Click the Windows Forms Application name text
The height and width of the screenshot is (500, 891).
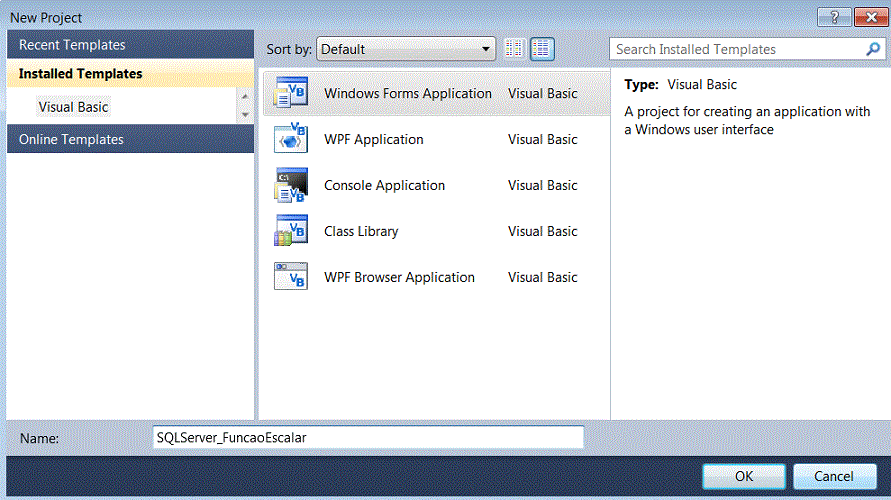click(x=407, y=93)
